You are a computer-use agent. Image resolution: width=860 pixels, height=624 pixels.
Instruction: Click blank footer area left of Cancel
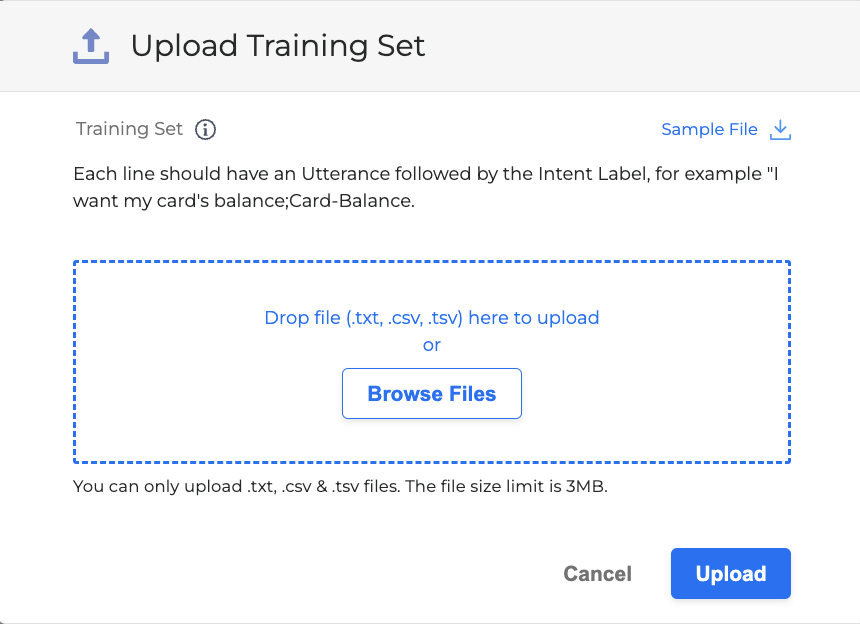[300, 574]
